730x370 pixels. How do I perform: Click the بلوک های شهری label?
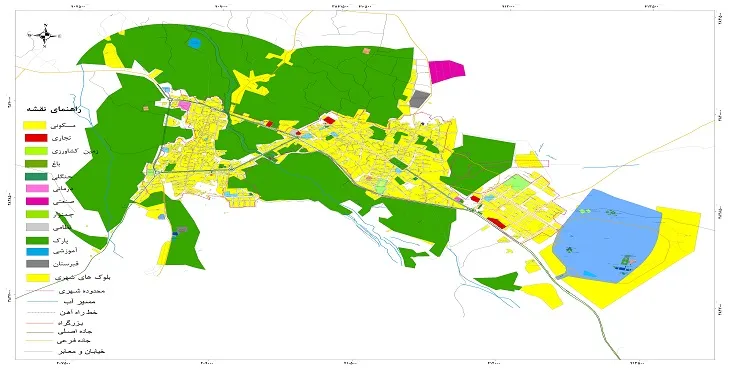tap(82, 277)
